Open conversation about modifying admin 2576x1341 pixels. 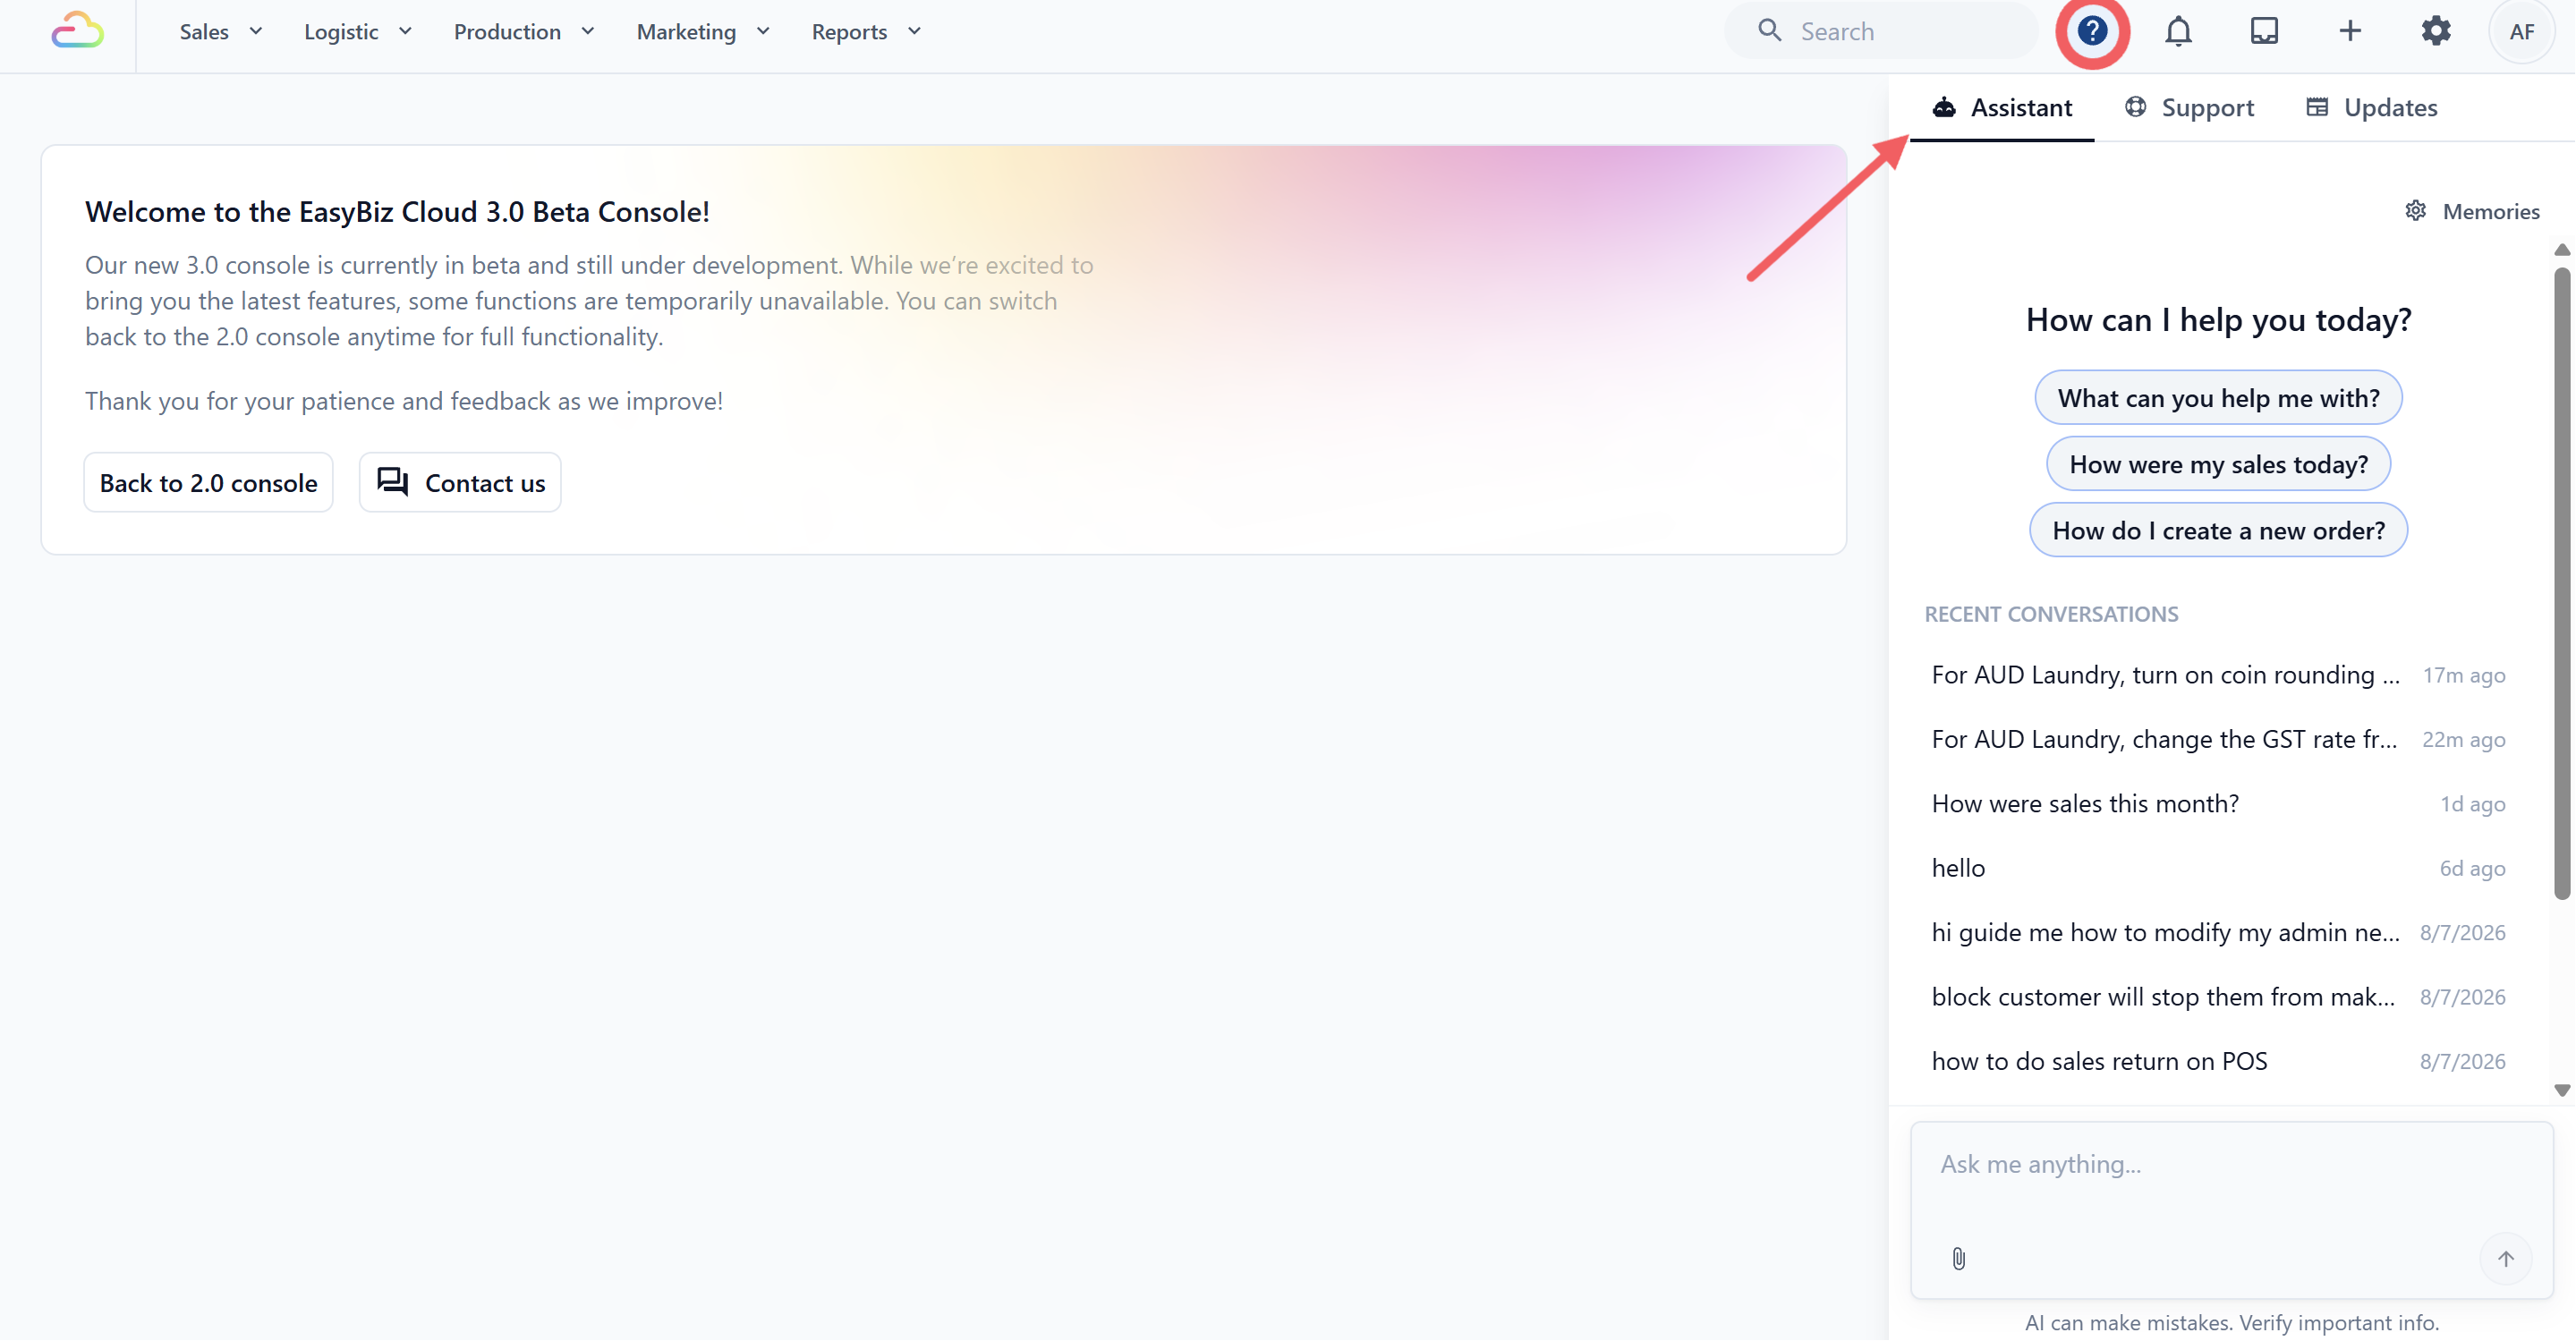2218,932
